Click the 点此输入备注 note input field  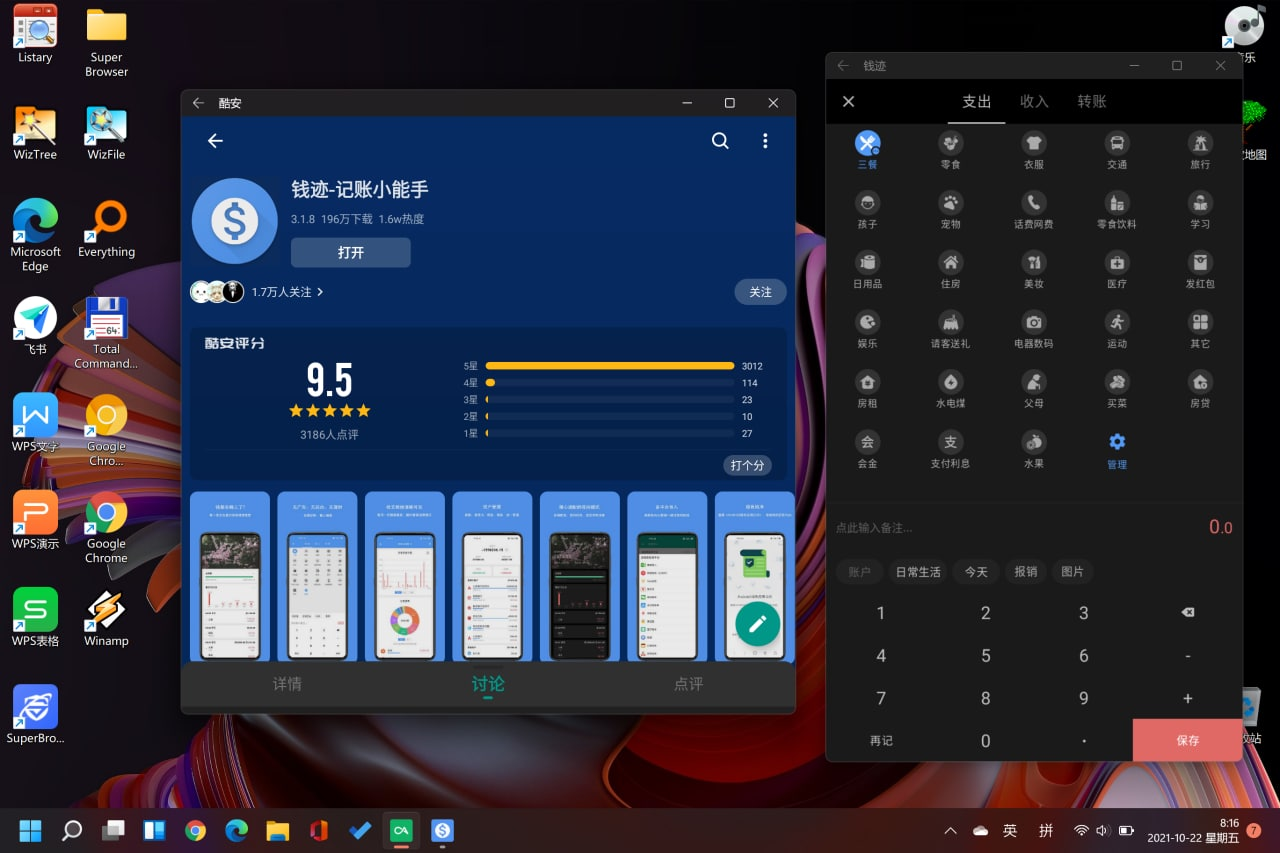coord(1000,527)
